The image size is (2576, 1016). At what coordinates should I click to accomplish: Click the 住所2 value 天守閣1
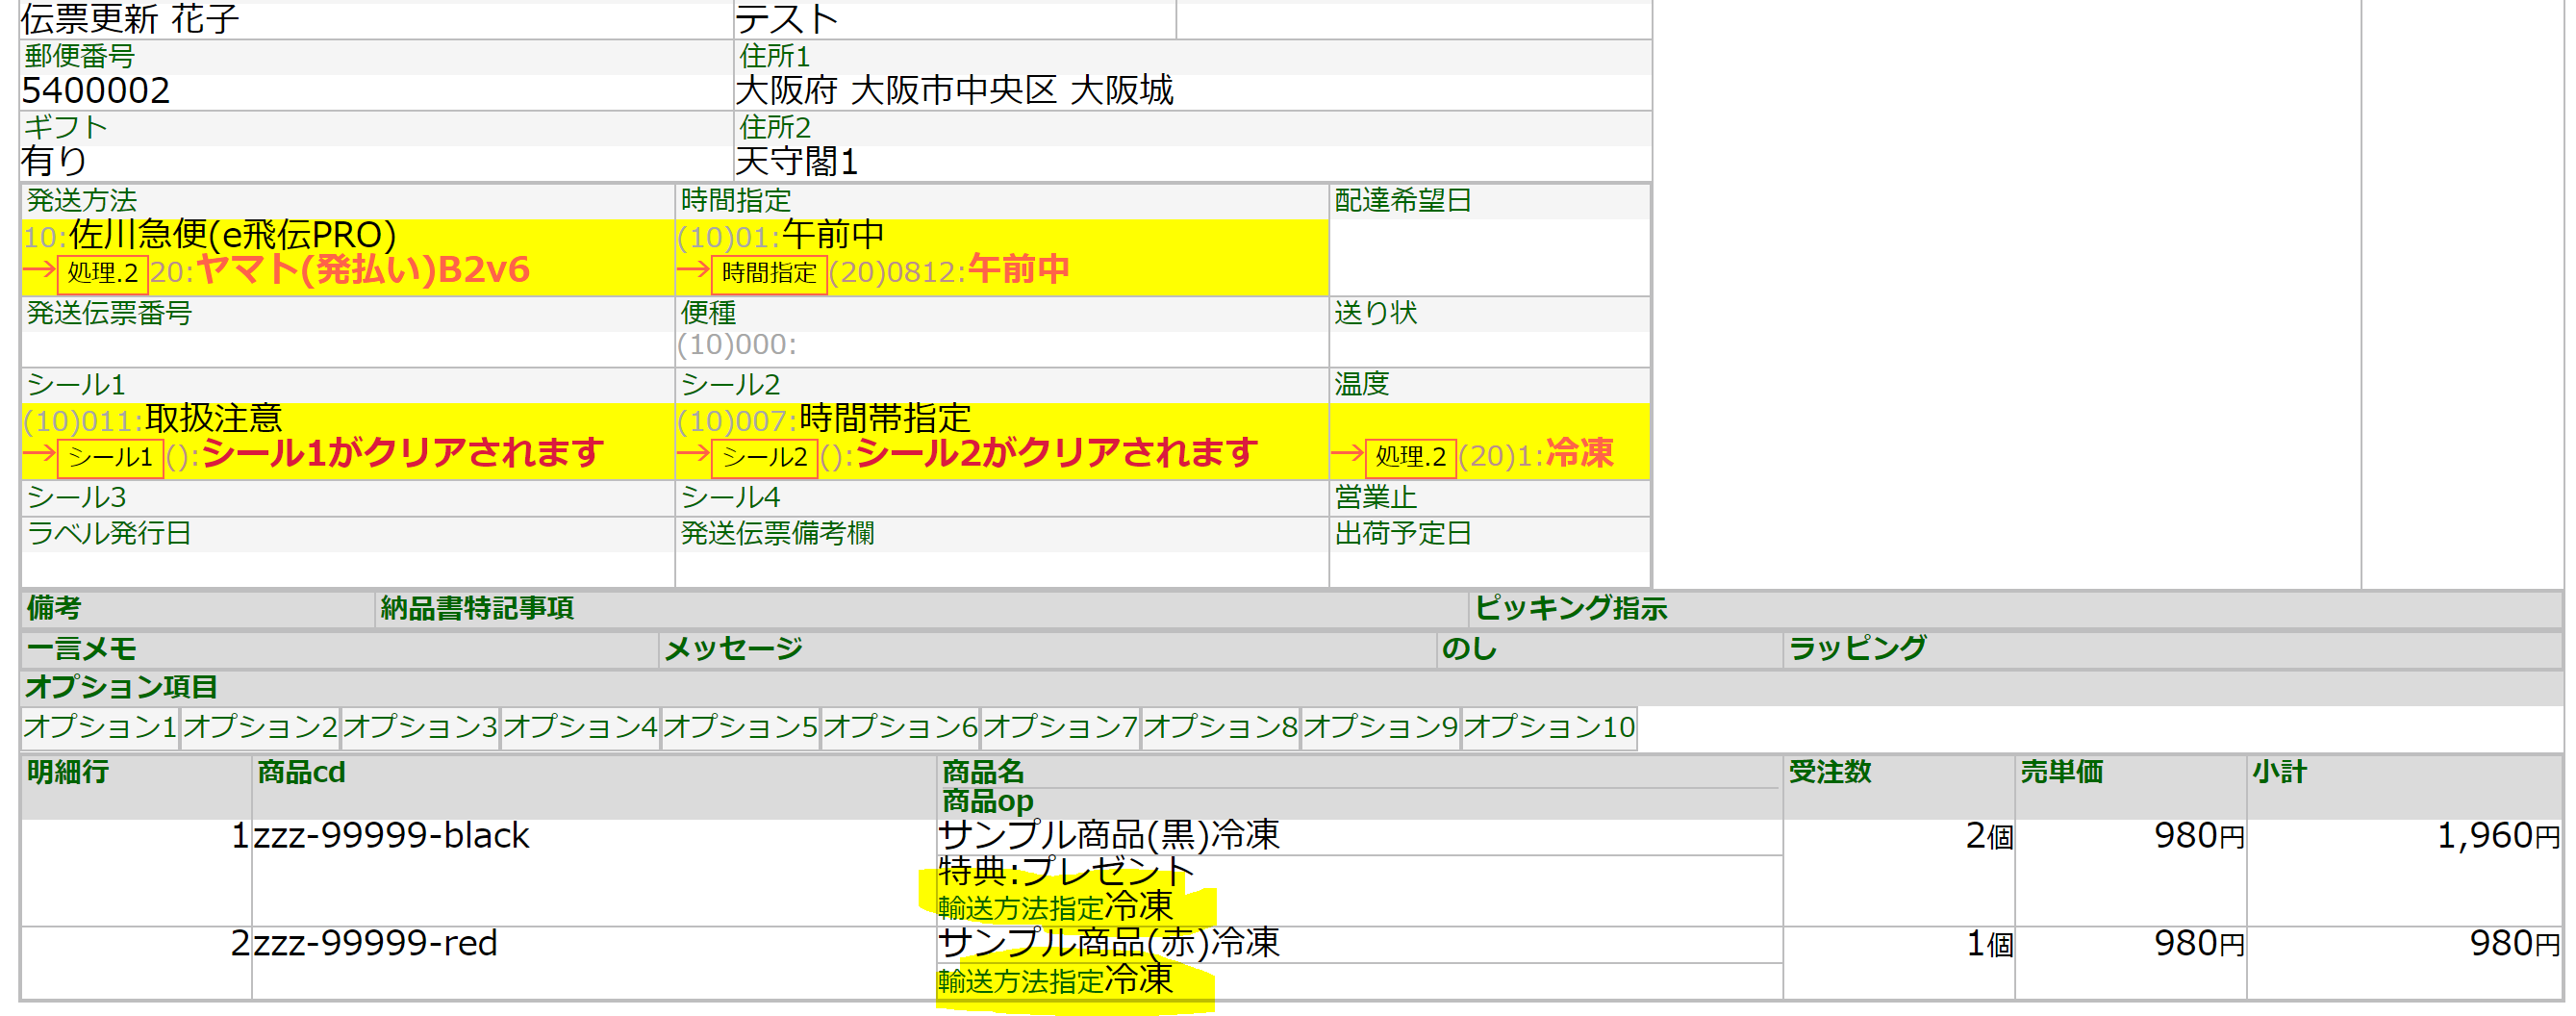click(x=796, y=162)
